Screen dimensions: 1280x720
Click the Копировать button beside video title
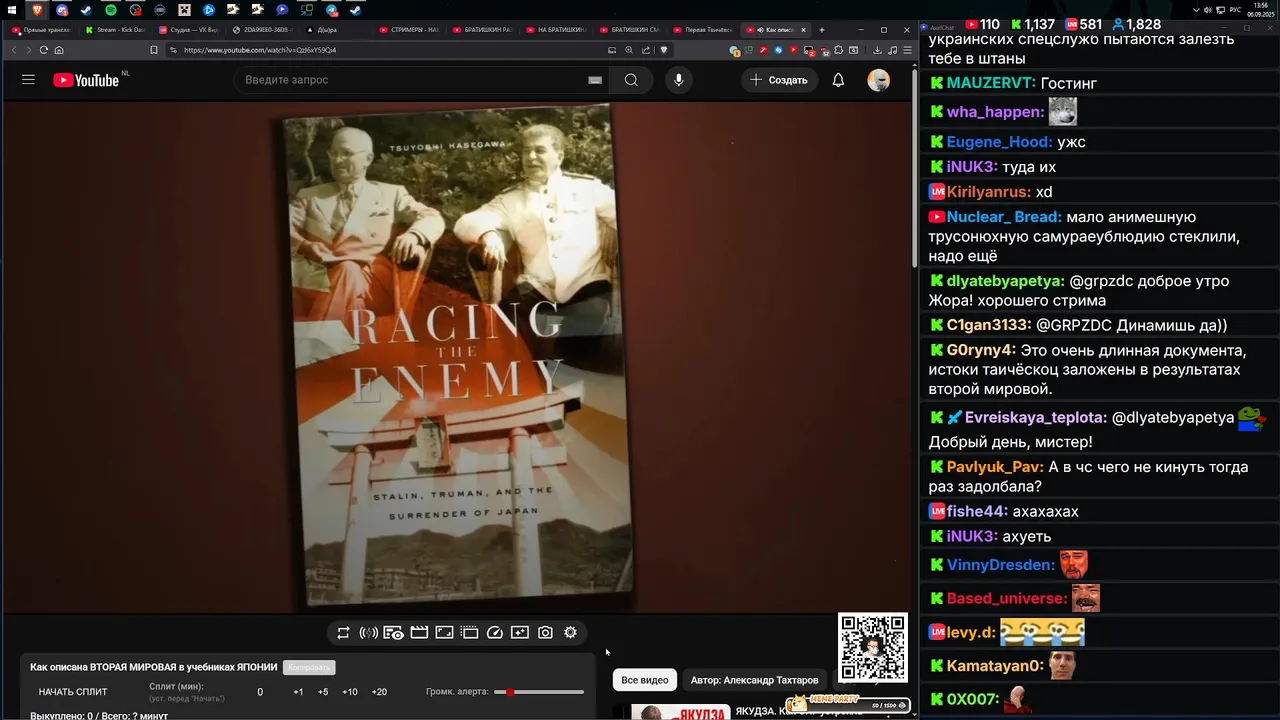tap(309, 667)
